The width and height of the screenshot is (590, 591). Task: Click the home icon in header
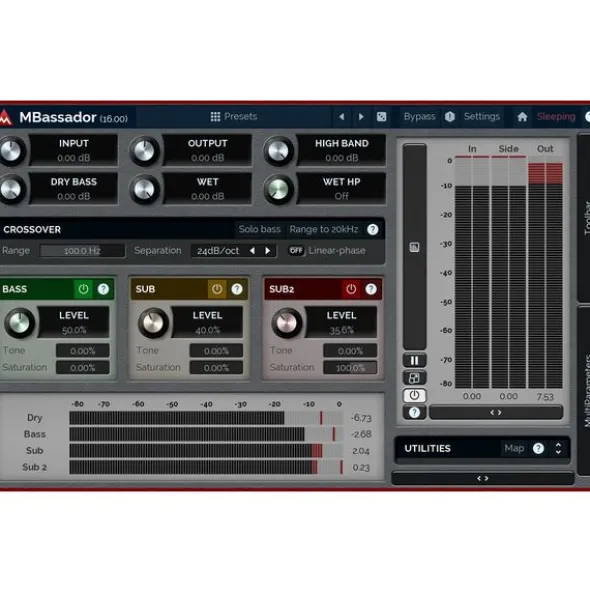click(x=522, y=117)
